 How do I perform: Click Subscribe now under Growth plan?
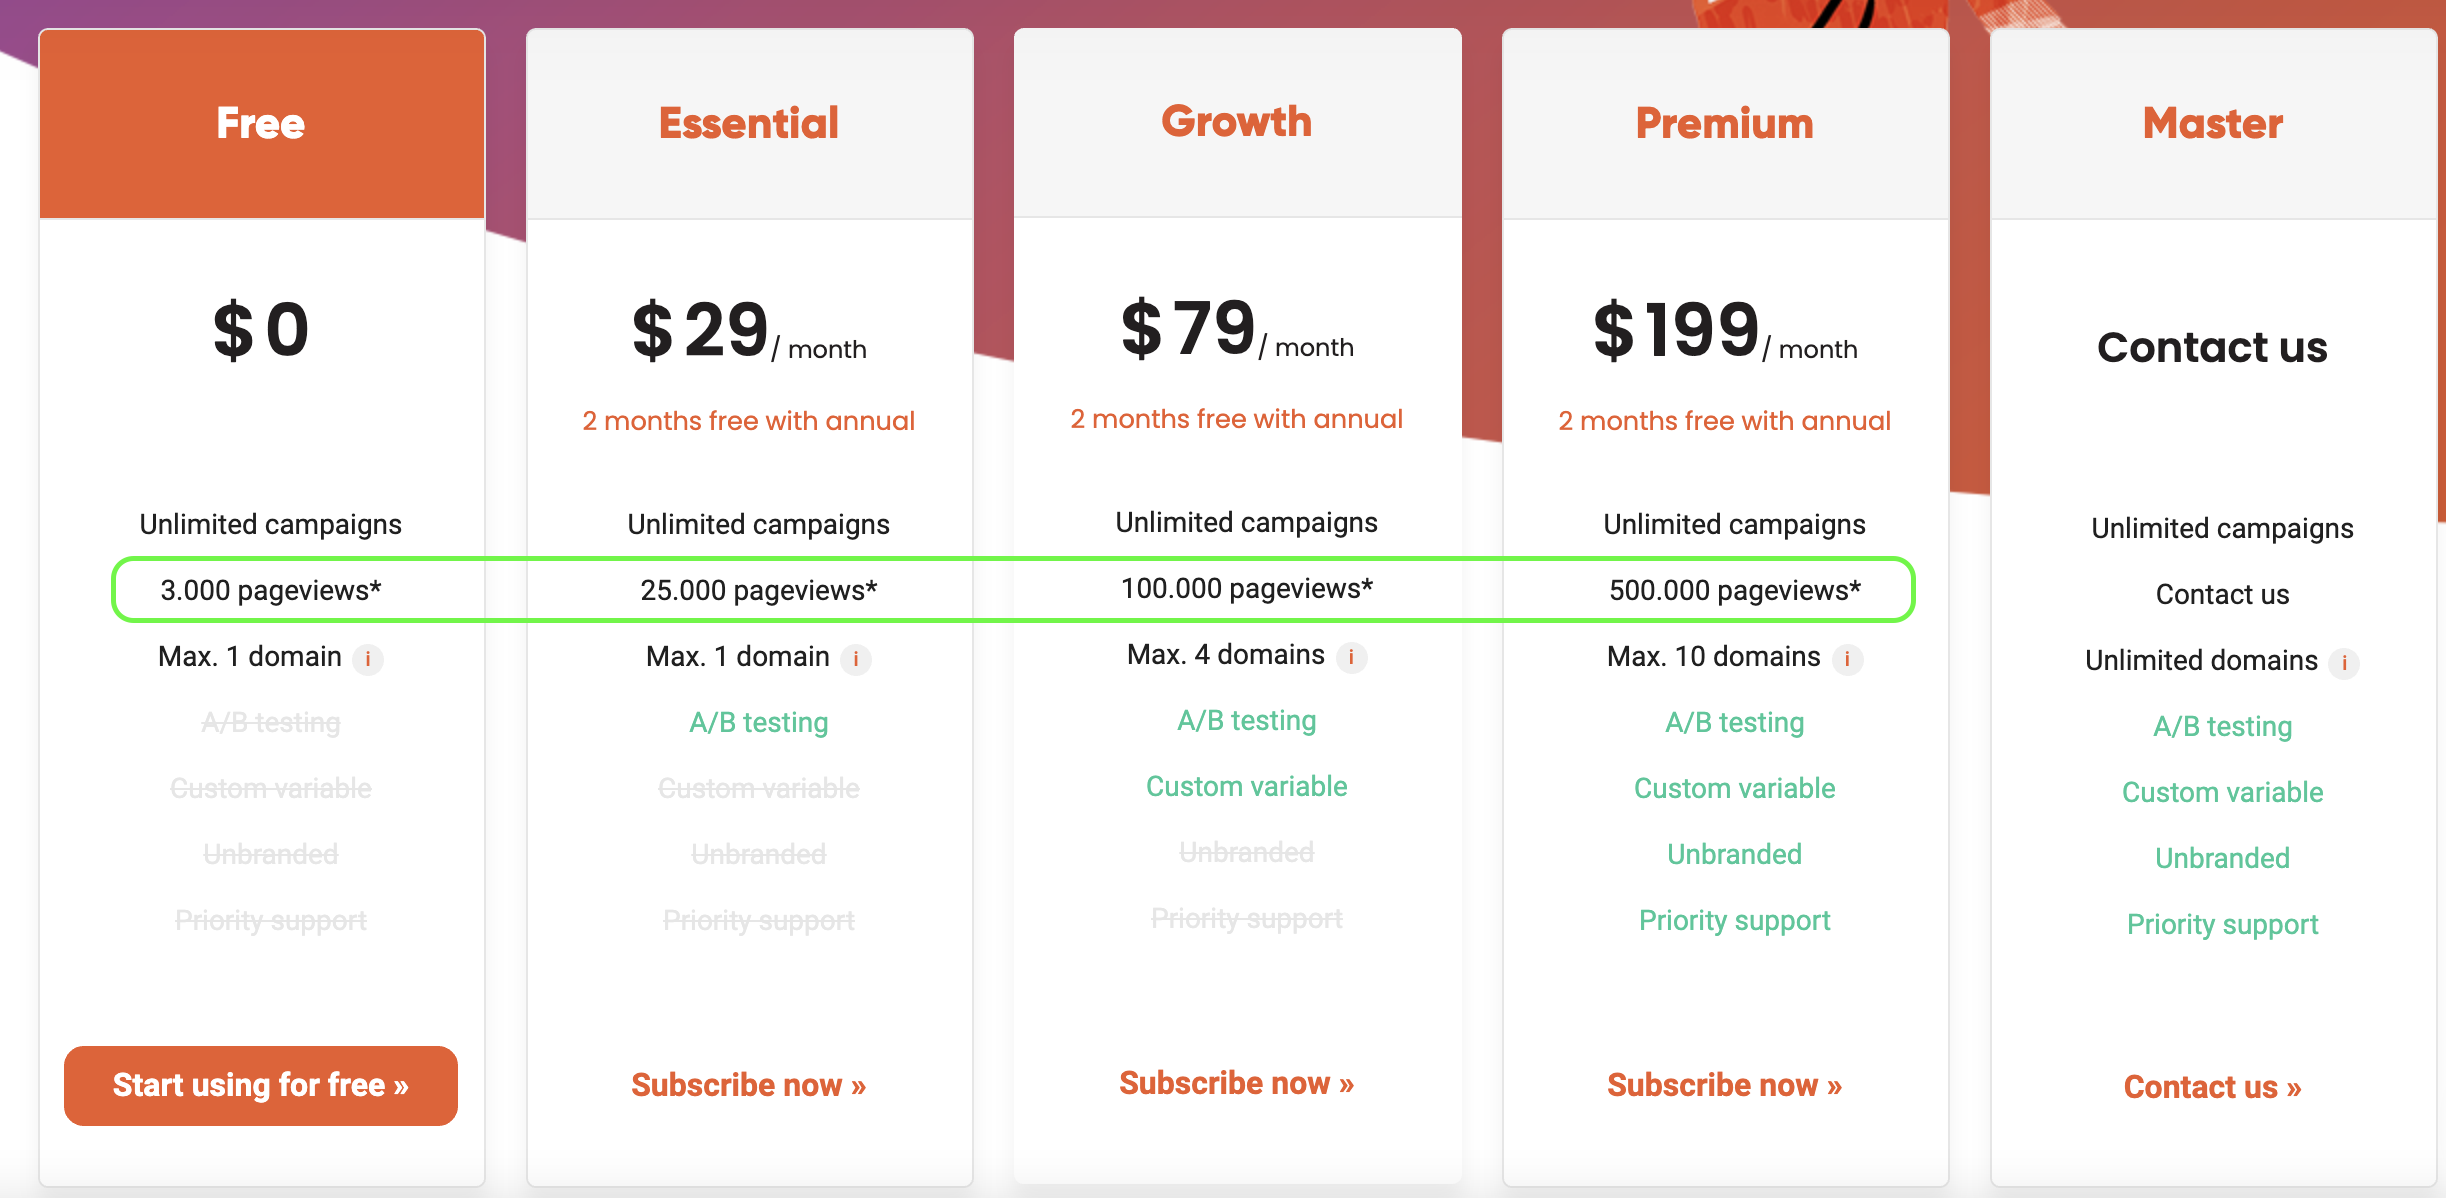pos(1236,1083)
